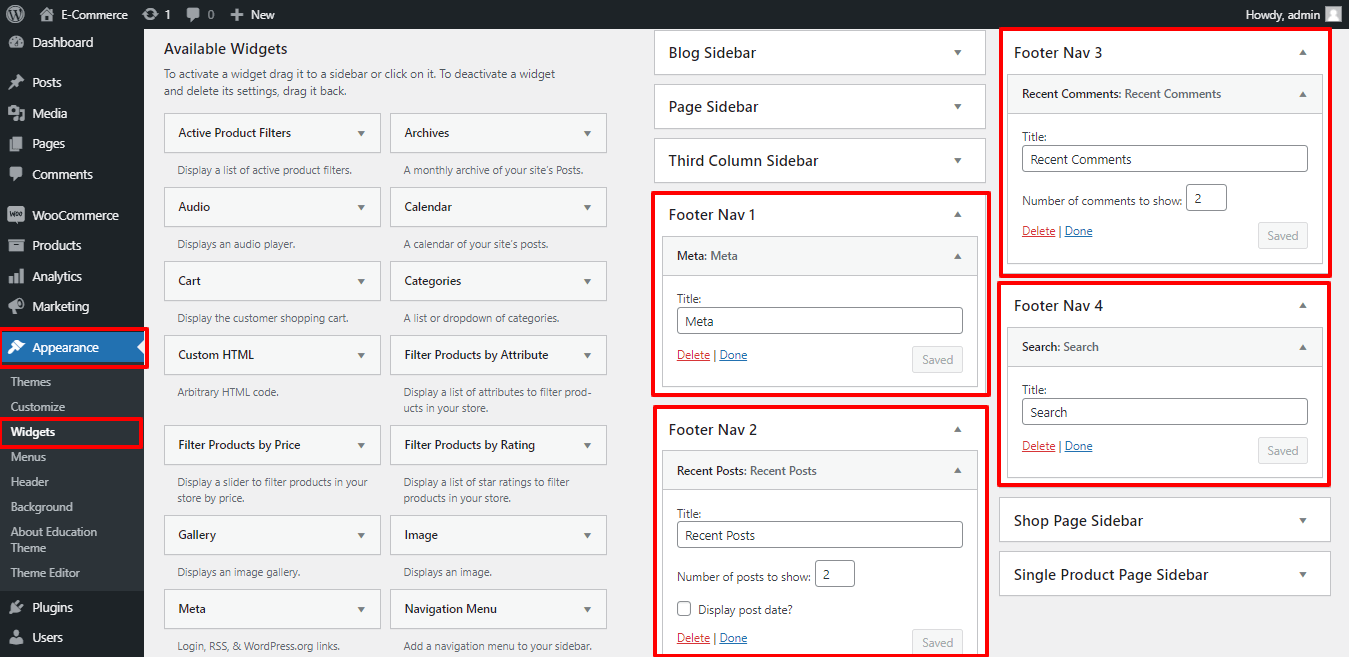This screenshot has width=1349, height=657.
Task: Collapse the Footer Nav 1 panel
Action: [x=957, y=215]
